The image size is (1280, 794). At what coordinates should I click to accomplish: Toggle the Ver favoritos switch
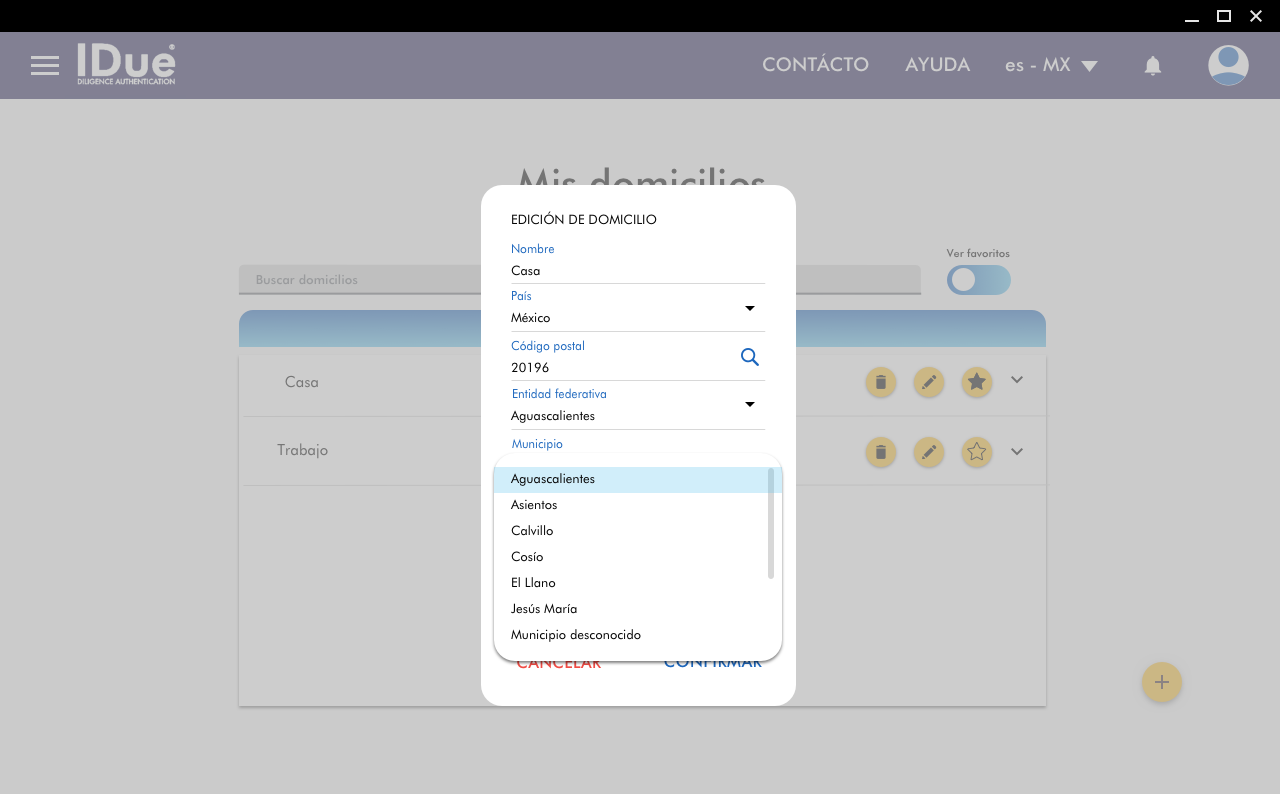[978, 280]
